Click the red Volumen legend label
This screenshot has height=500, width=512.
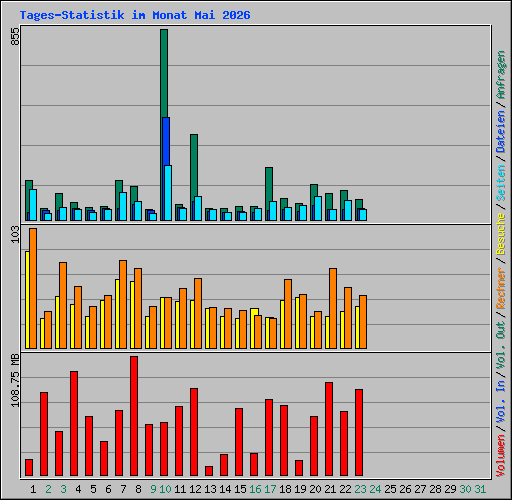tap(500, 456)
